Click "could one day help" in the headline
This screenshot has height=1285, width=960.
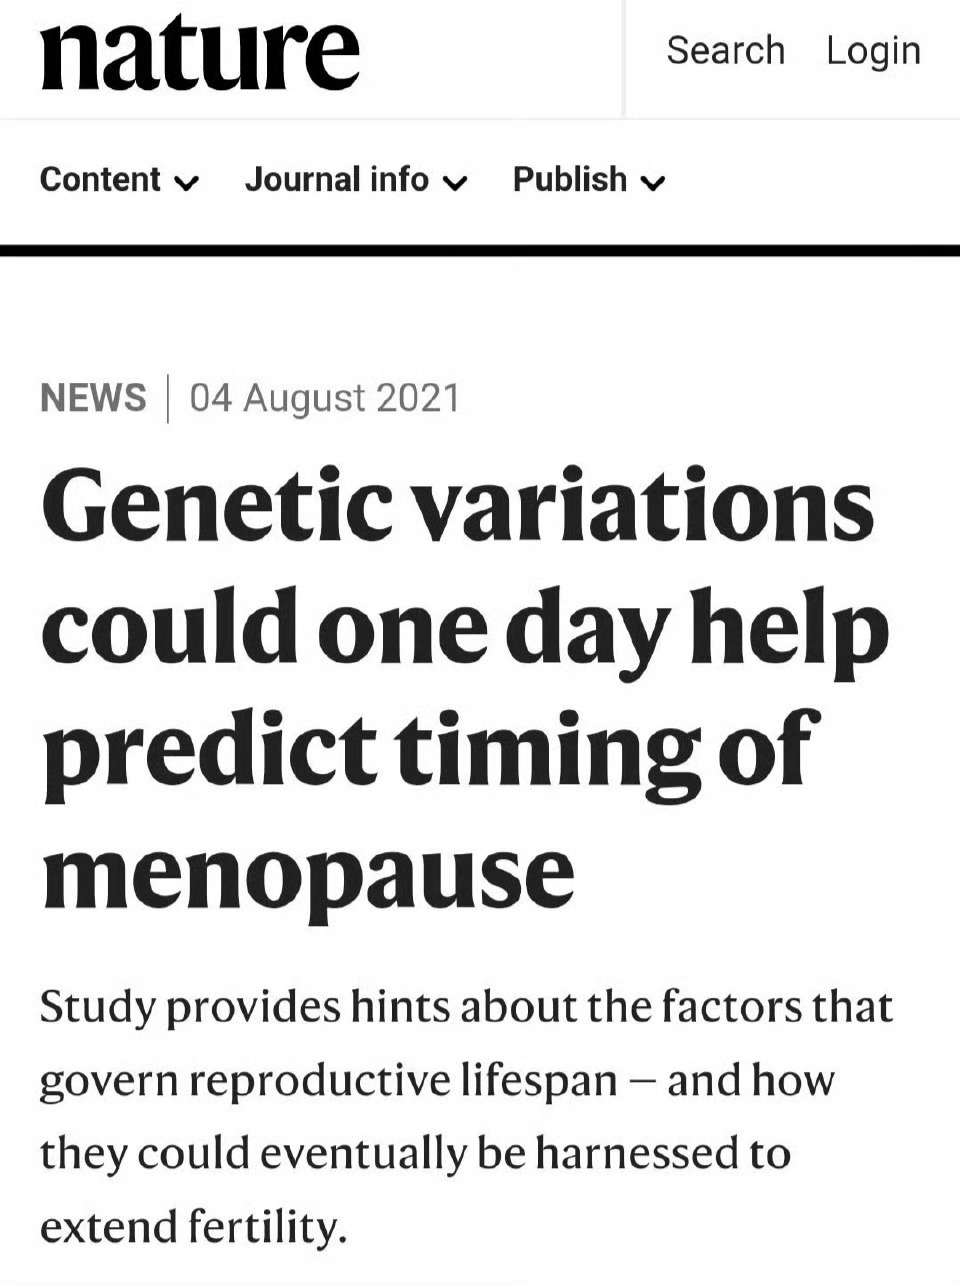pos(465,630)
